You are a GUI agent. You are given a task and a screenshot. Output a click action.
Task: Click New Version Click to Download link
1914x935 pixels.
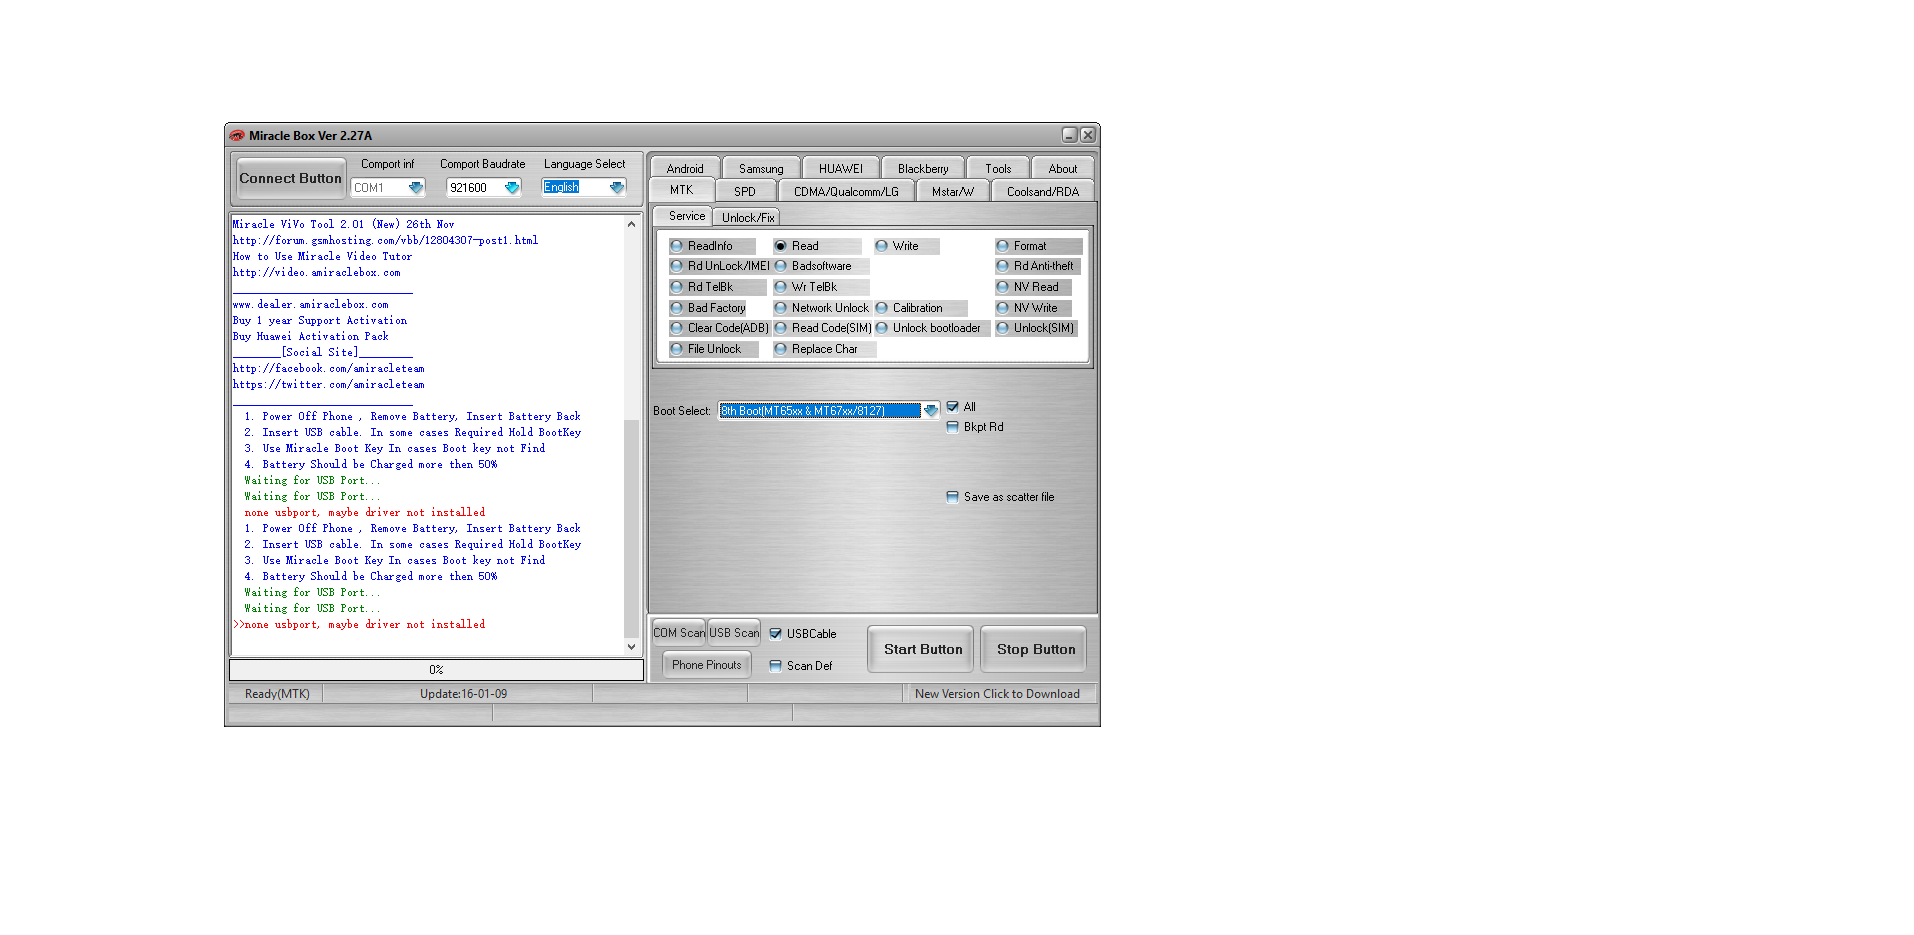pyautogui.click(x=997, y=694)
